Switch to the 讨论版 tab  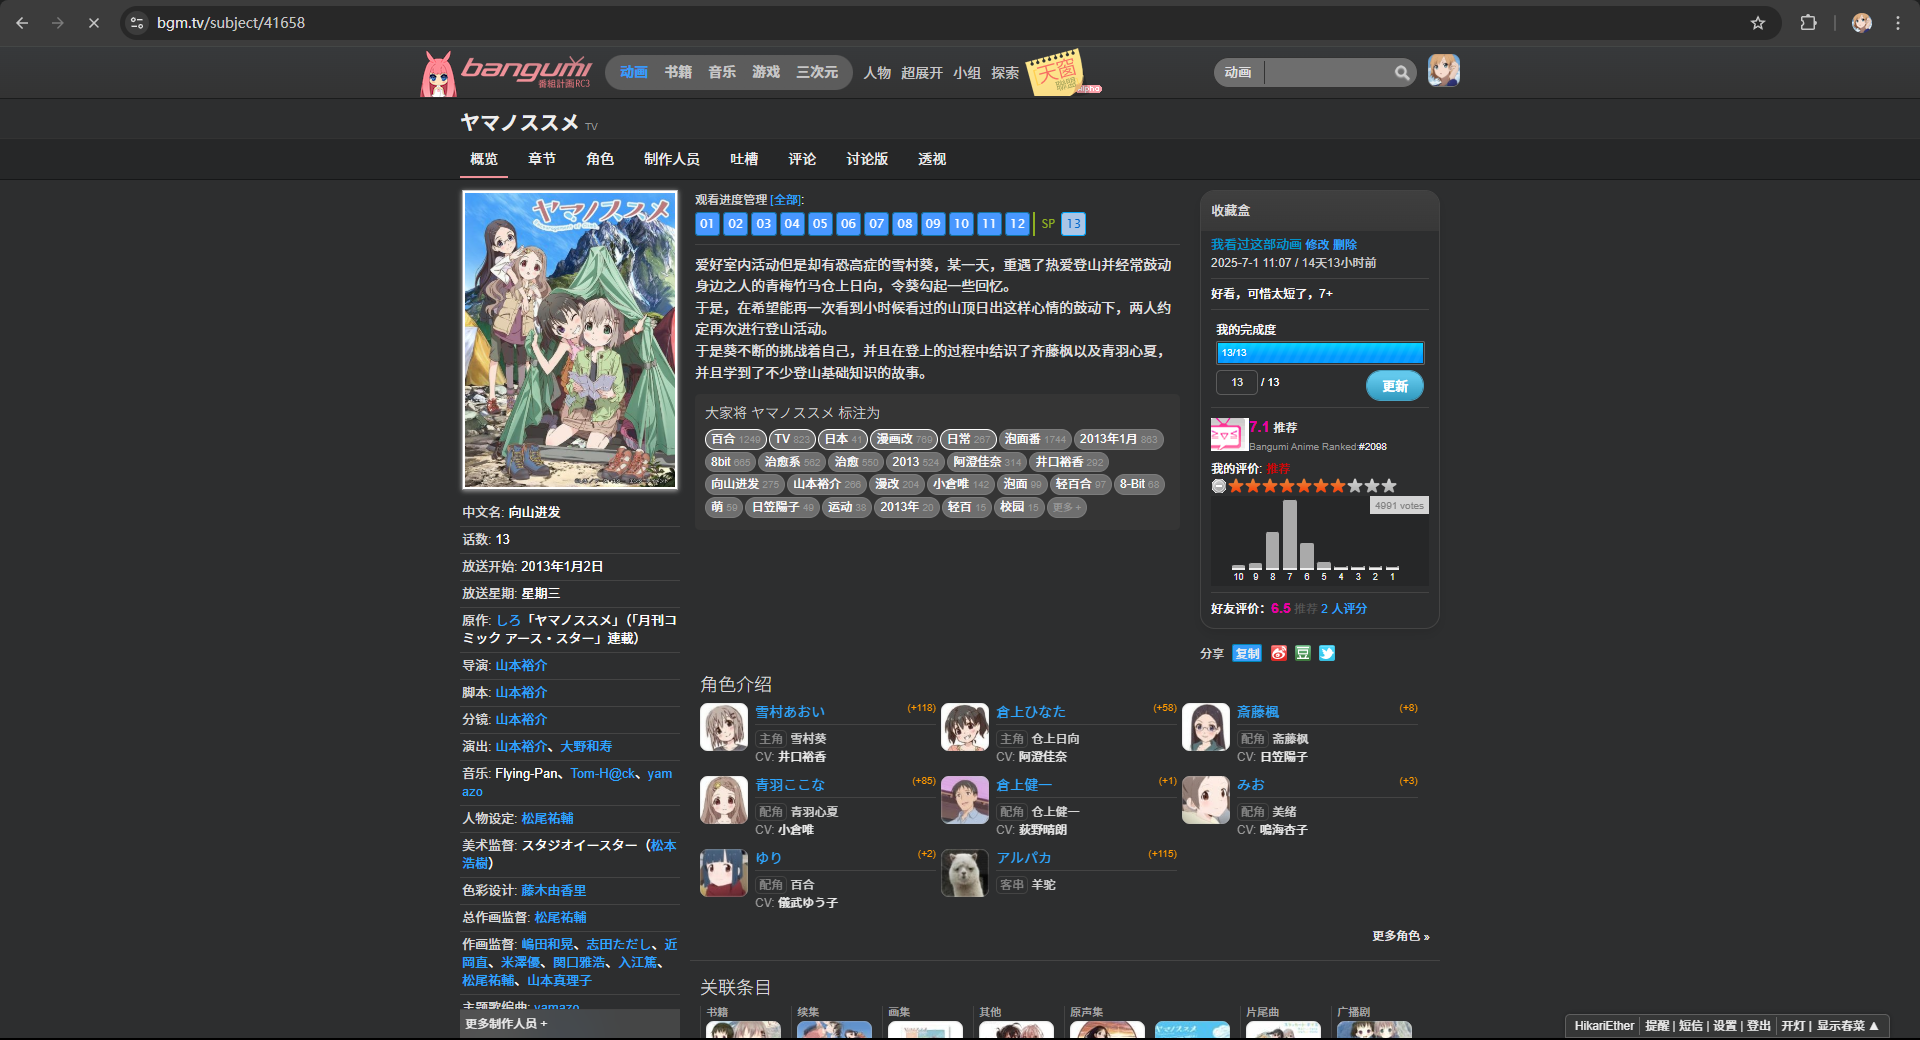click(x=867, y=159)
